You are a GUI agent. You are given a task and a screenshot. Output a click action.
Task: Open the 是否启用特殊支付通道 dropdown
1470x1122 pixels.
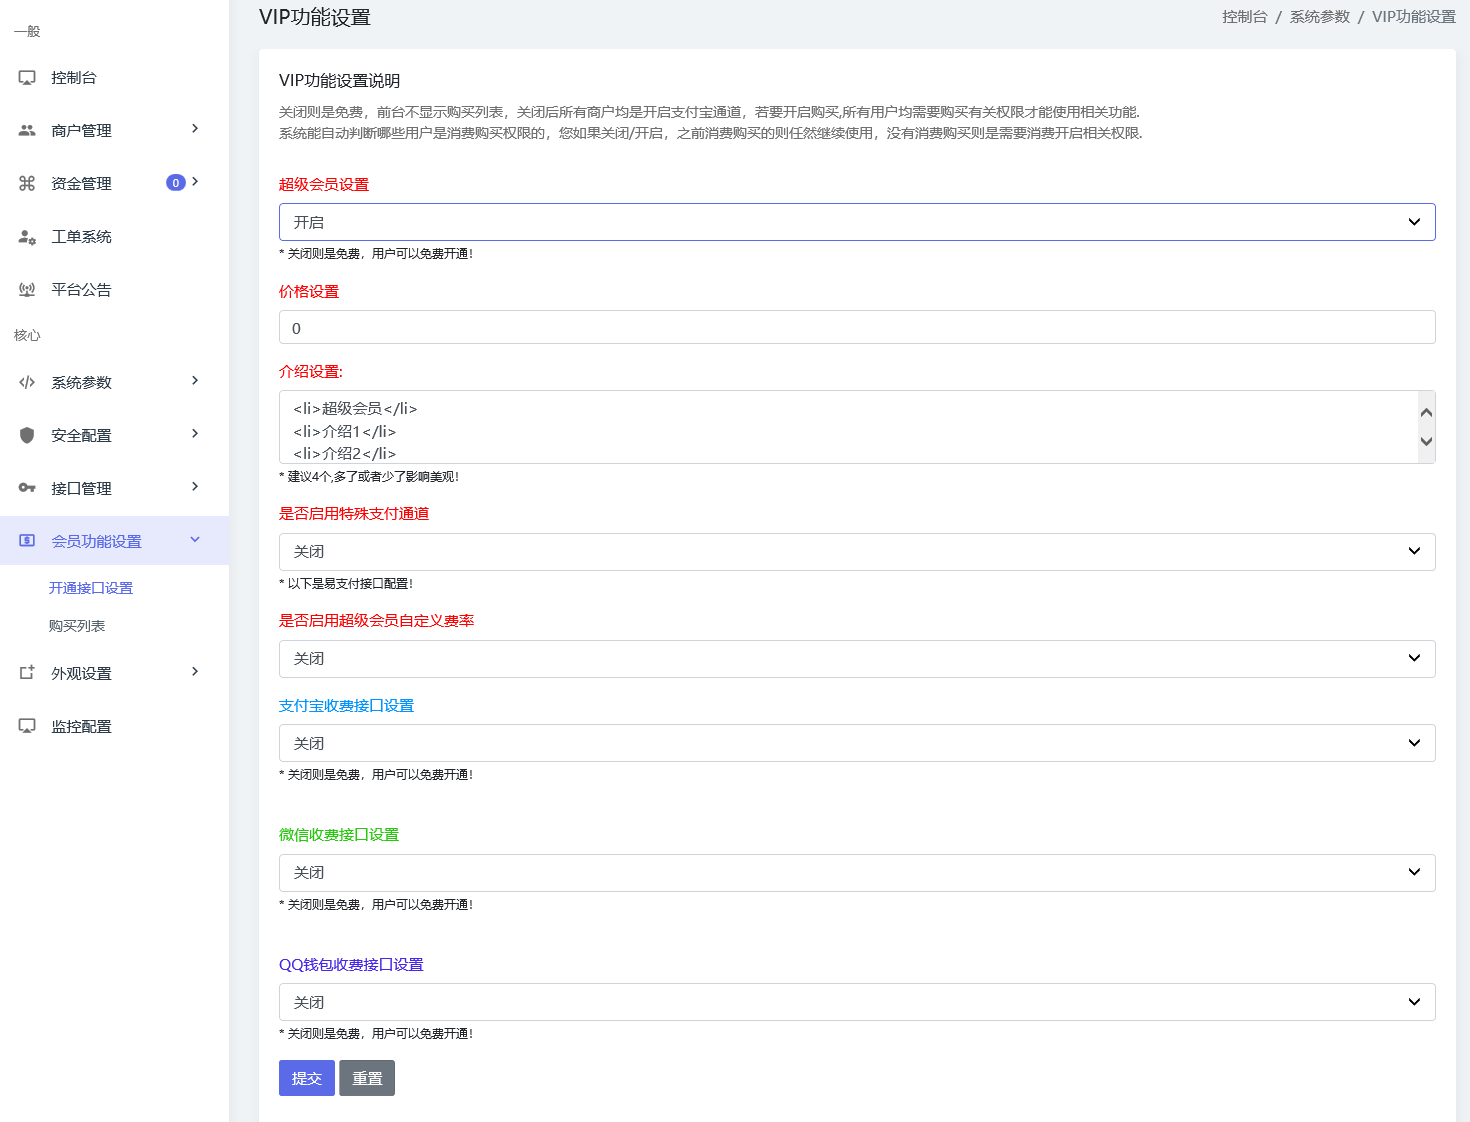[x=856, y=551]
